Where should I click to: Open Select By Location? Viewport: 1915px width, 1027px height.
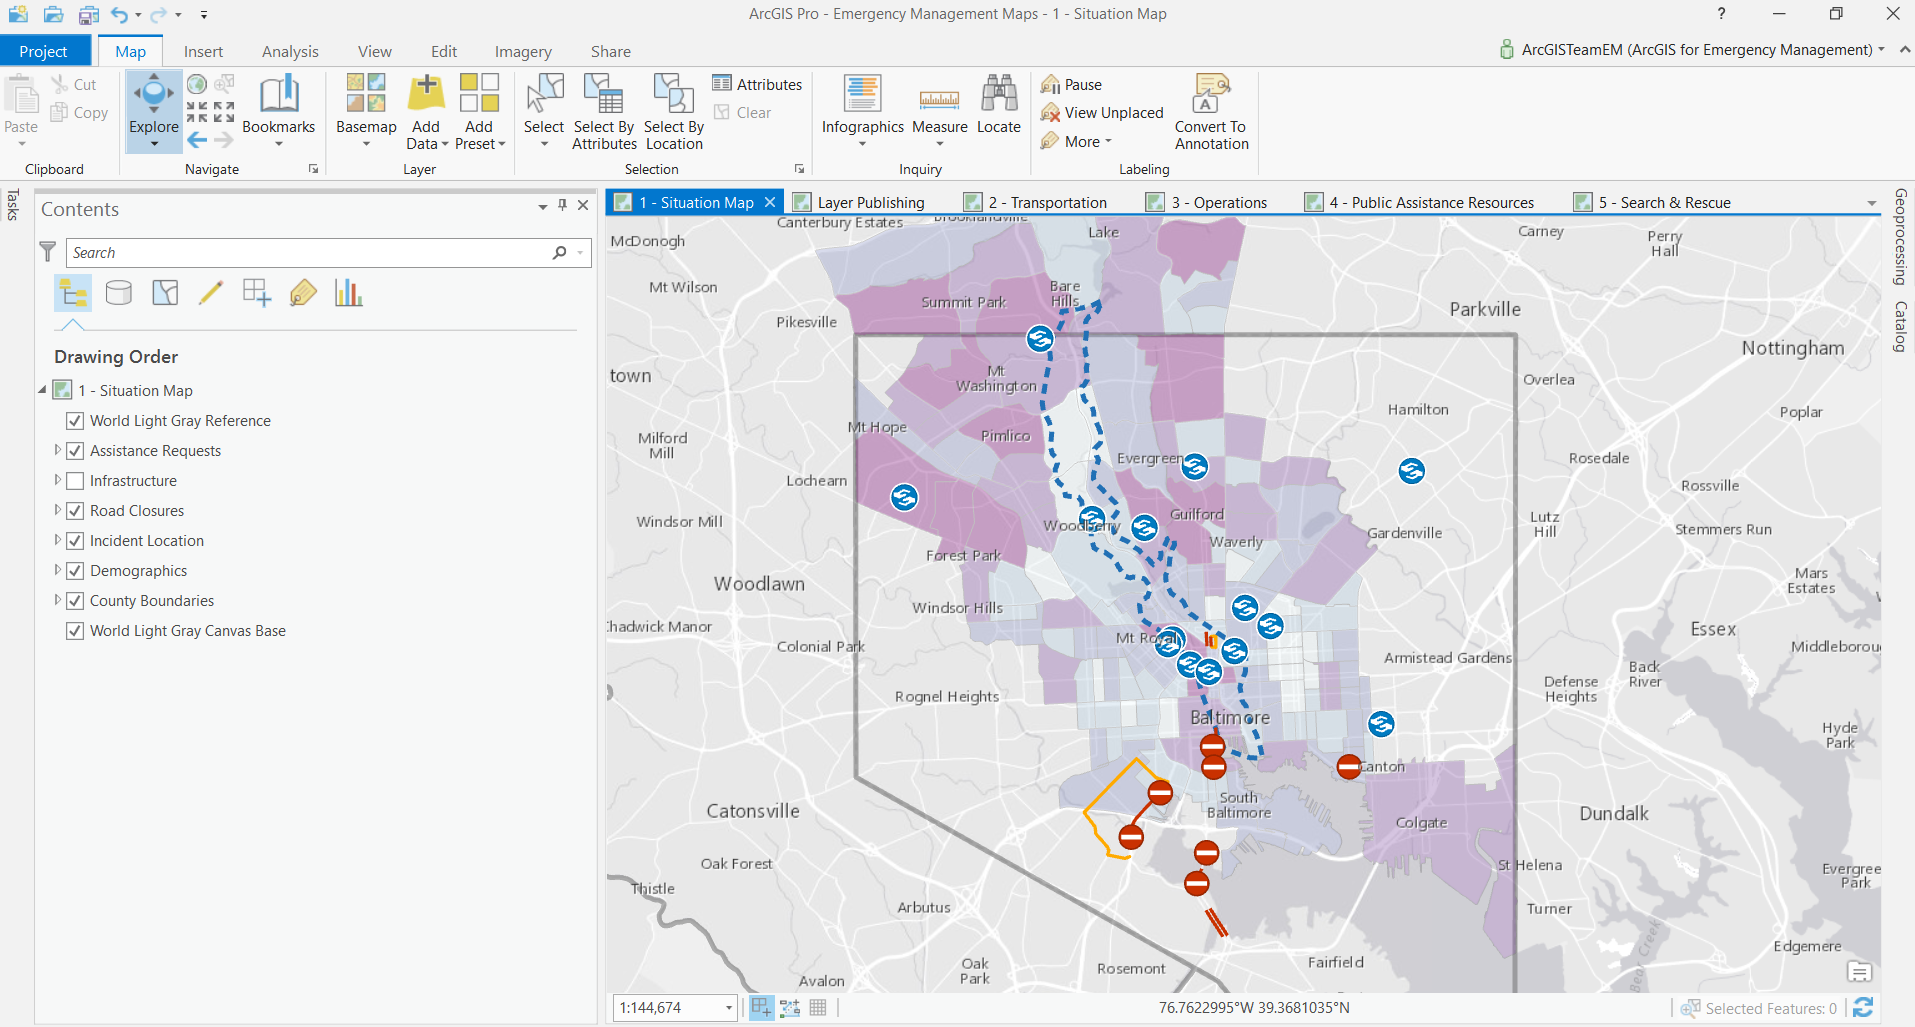(x=674, y=110)
